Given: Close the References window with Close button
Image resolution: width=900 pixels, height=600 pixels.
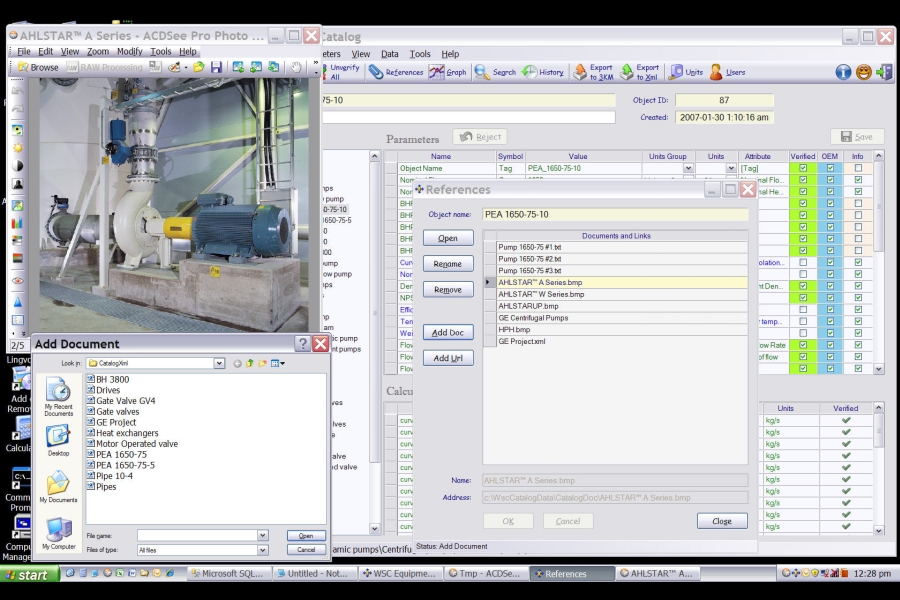Looking at the screenshot, I should [722, 521].
